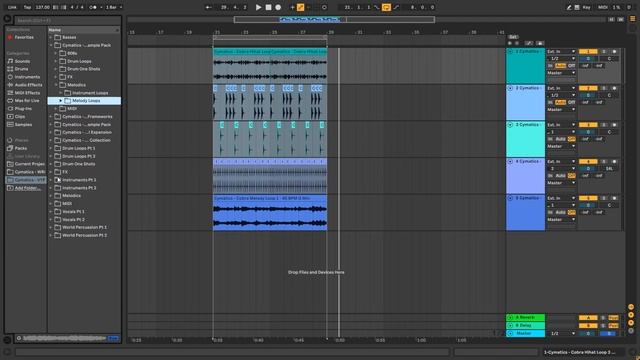The height and width of the screenshot is (360, 640).
Task: Expand the 808s folder
Action: pos(56,53)
